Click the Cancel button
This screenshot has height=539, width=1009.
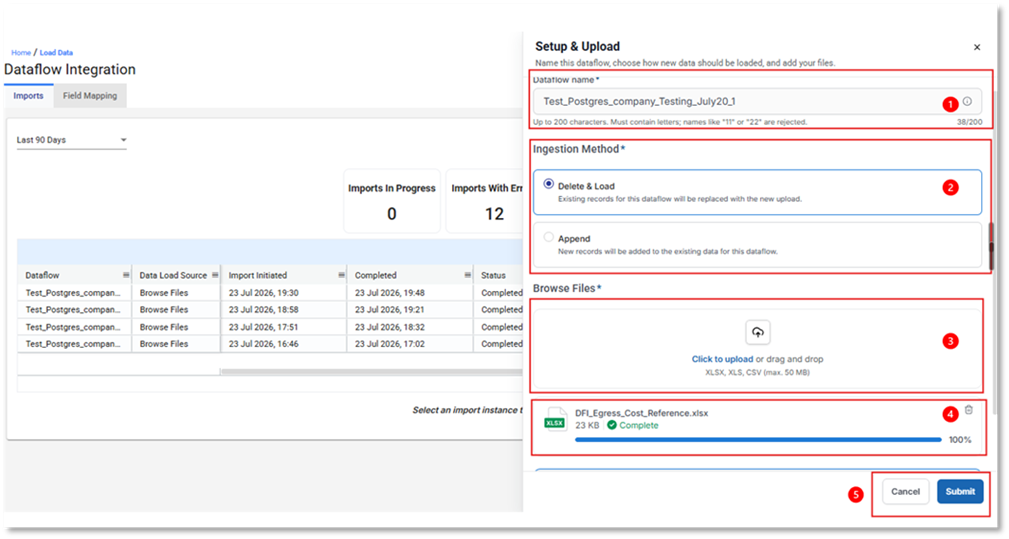coord(905,491)
